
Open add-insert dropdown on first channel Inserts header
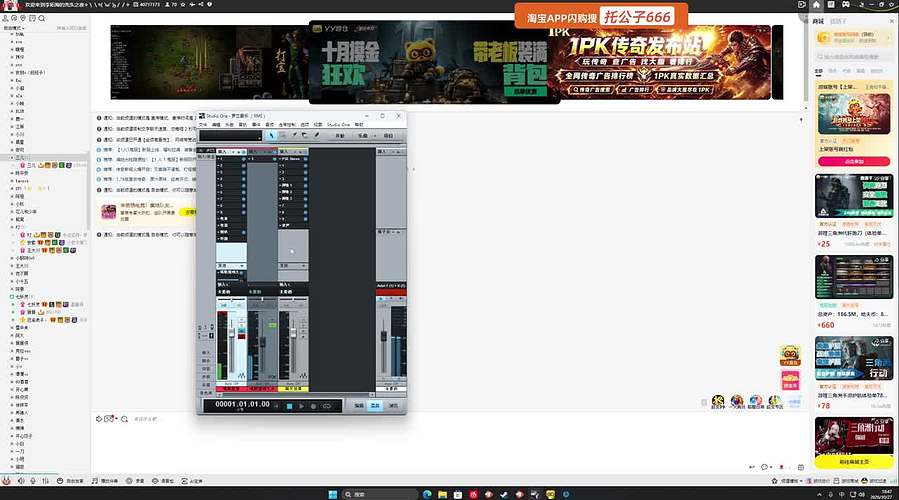tap(233, 152)
